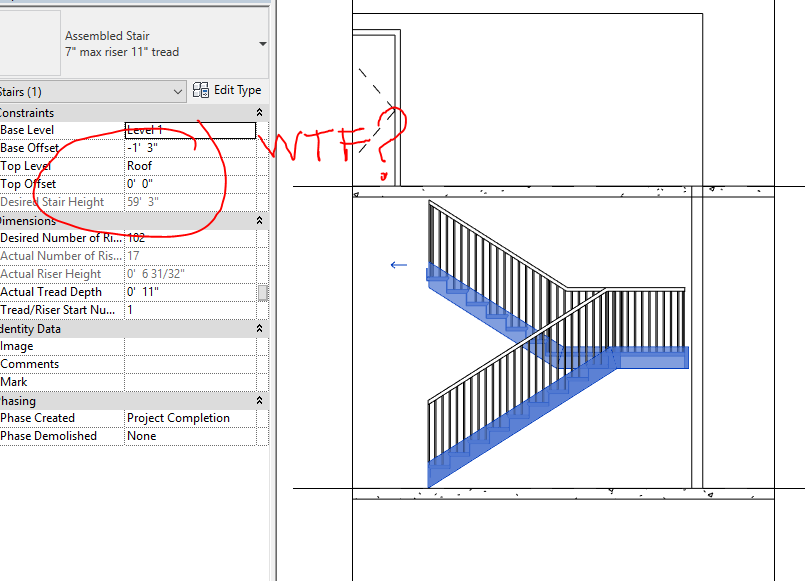Collapse the Dimensions section
The image size is (805, 581).
[x=258, y=220]
